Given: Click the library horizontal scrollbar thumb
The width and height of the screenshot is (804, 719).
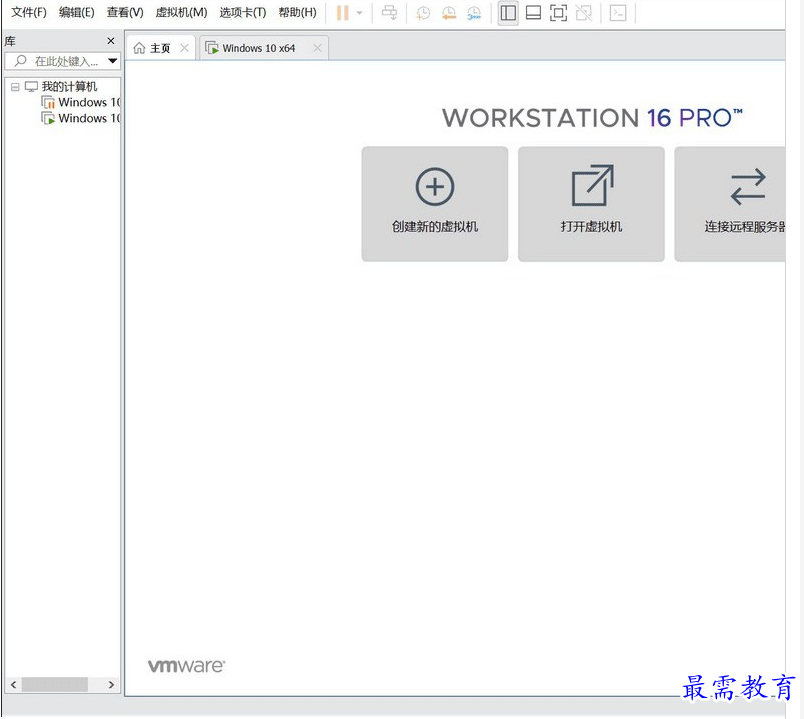Looking at the screenshot, I should (x=54, y=685).
